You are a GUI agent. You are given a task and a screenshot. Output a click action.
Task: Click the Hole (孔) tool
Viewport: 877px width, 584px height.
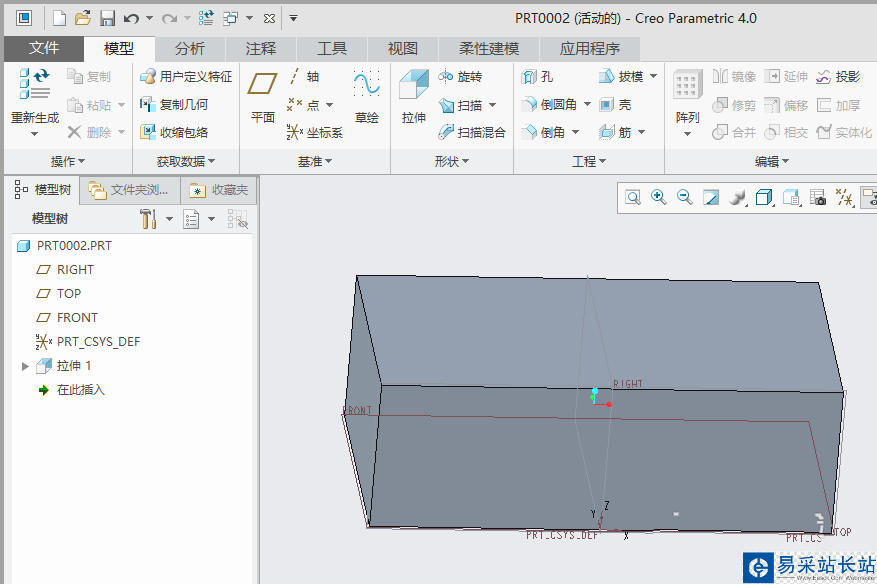tap(537, 77)
